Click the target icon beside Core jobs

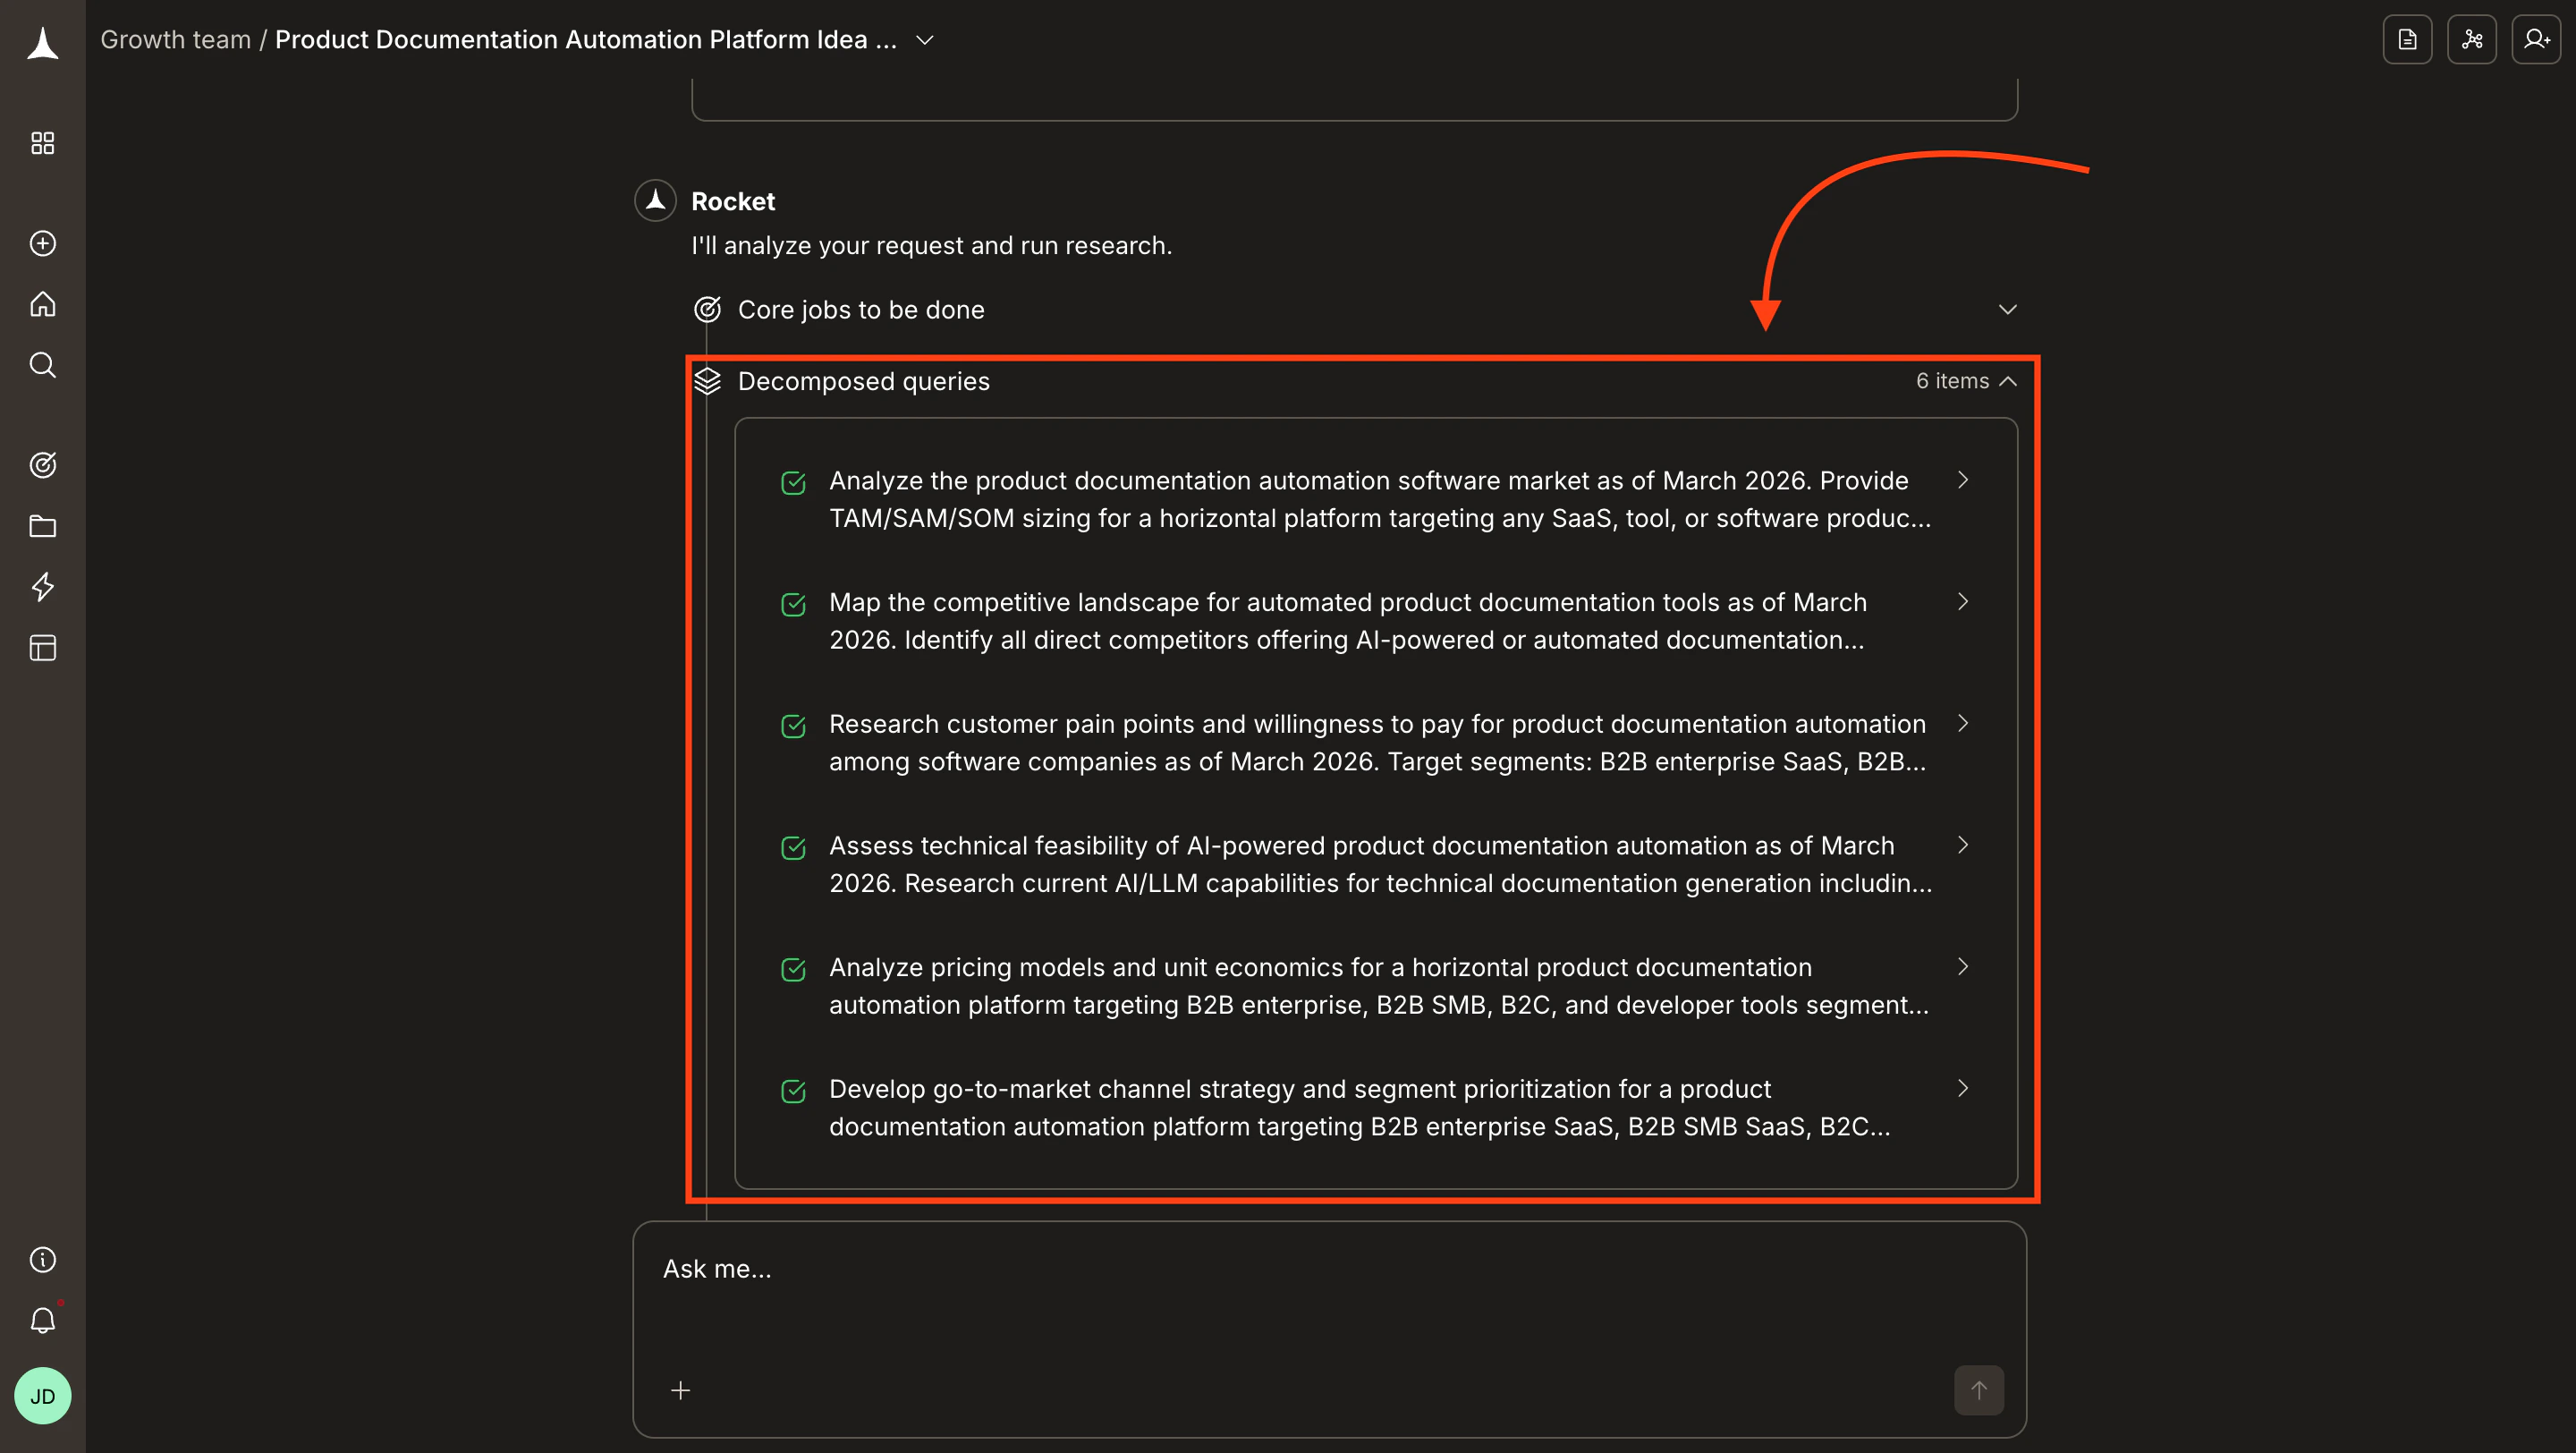coord(707,310)
